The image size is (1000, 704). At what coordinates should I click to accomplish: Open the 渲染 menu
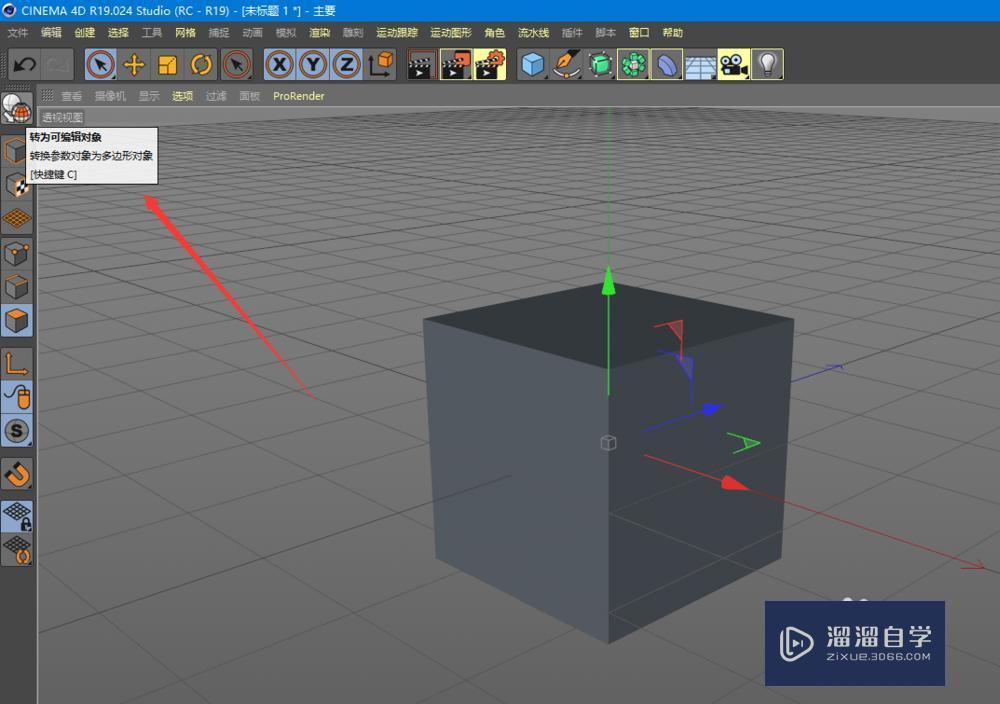(320, 33)
